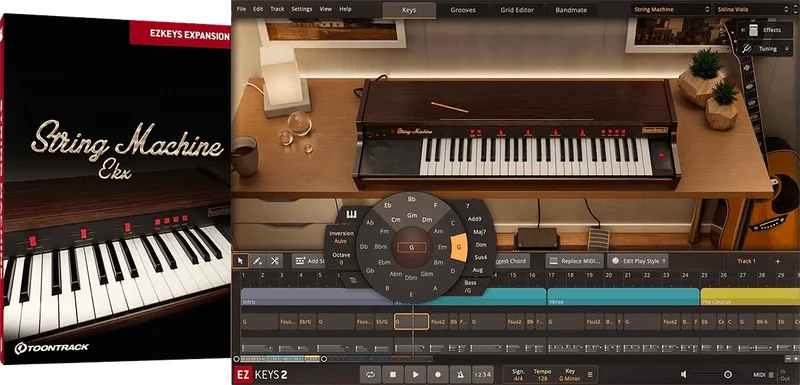
Task: Open the File menu
Action: coord(241,9)
